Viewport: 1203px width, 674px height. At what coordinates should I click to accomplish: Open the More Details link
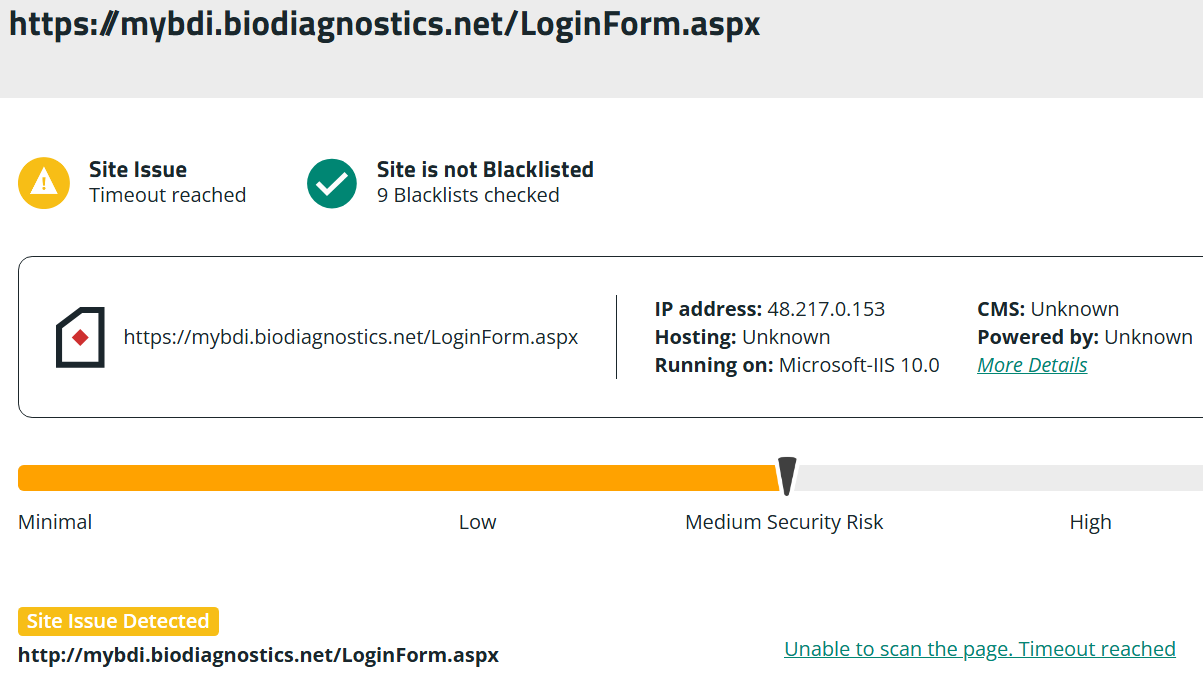click(x=1032, y=365)
